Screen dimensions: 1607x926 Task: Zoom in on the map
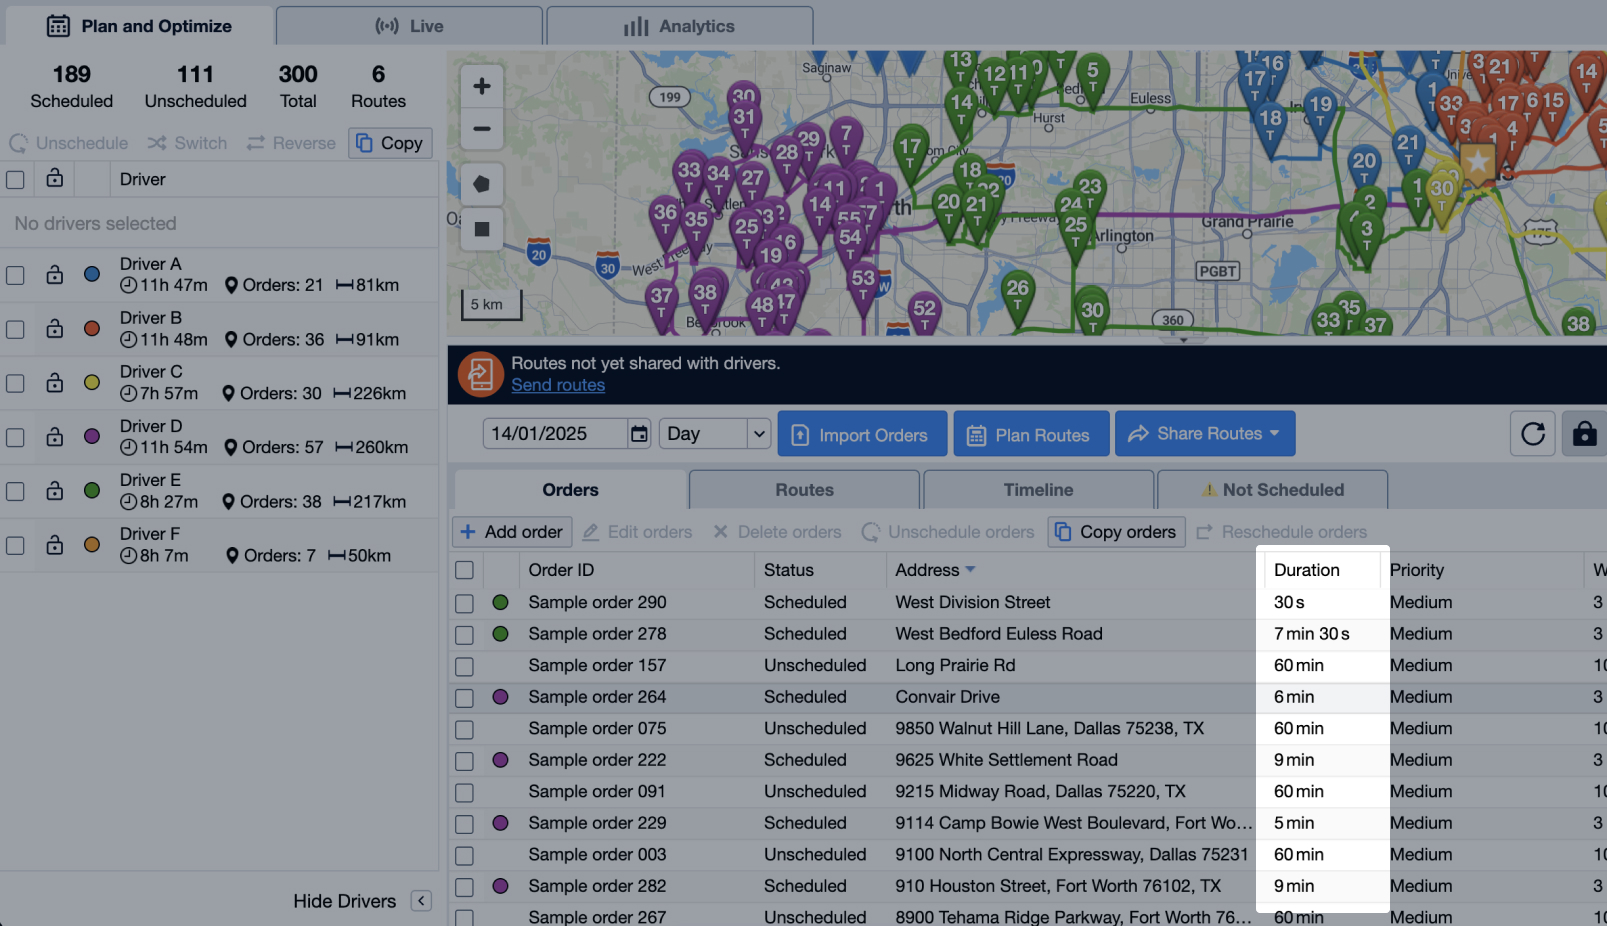pos(481,86)
